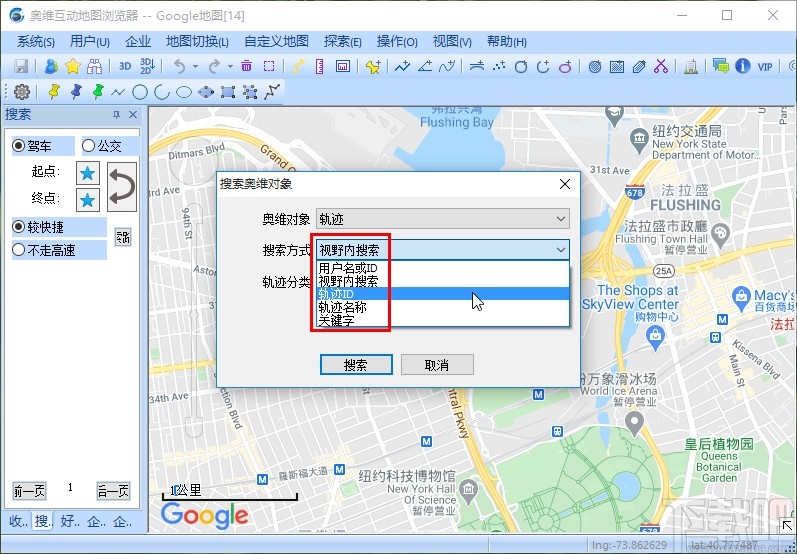Choose 关键字 from the dropdown list

pos(443,320)
